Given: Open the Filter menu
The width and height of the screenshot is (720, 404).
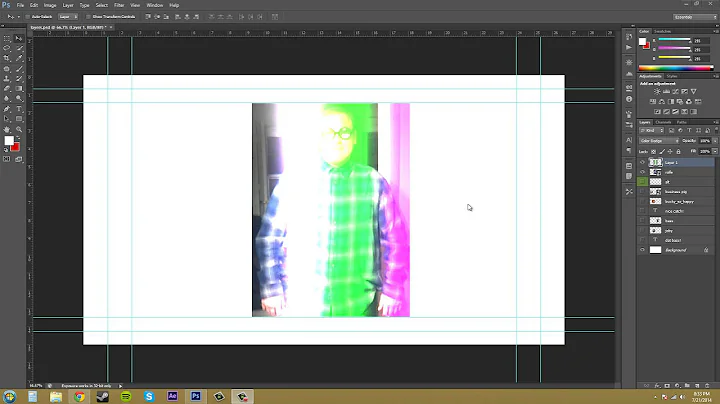Looking at the screenshot, I should tap(119, 5).
